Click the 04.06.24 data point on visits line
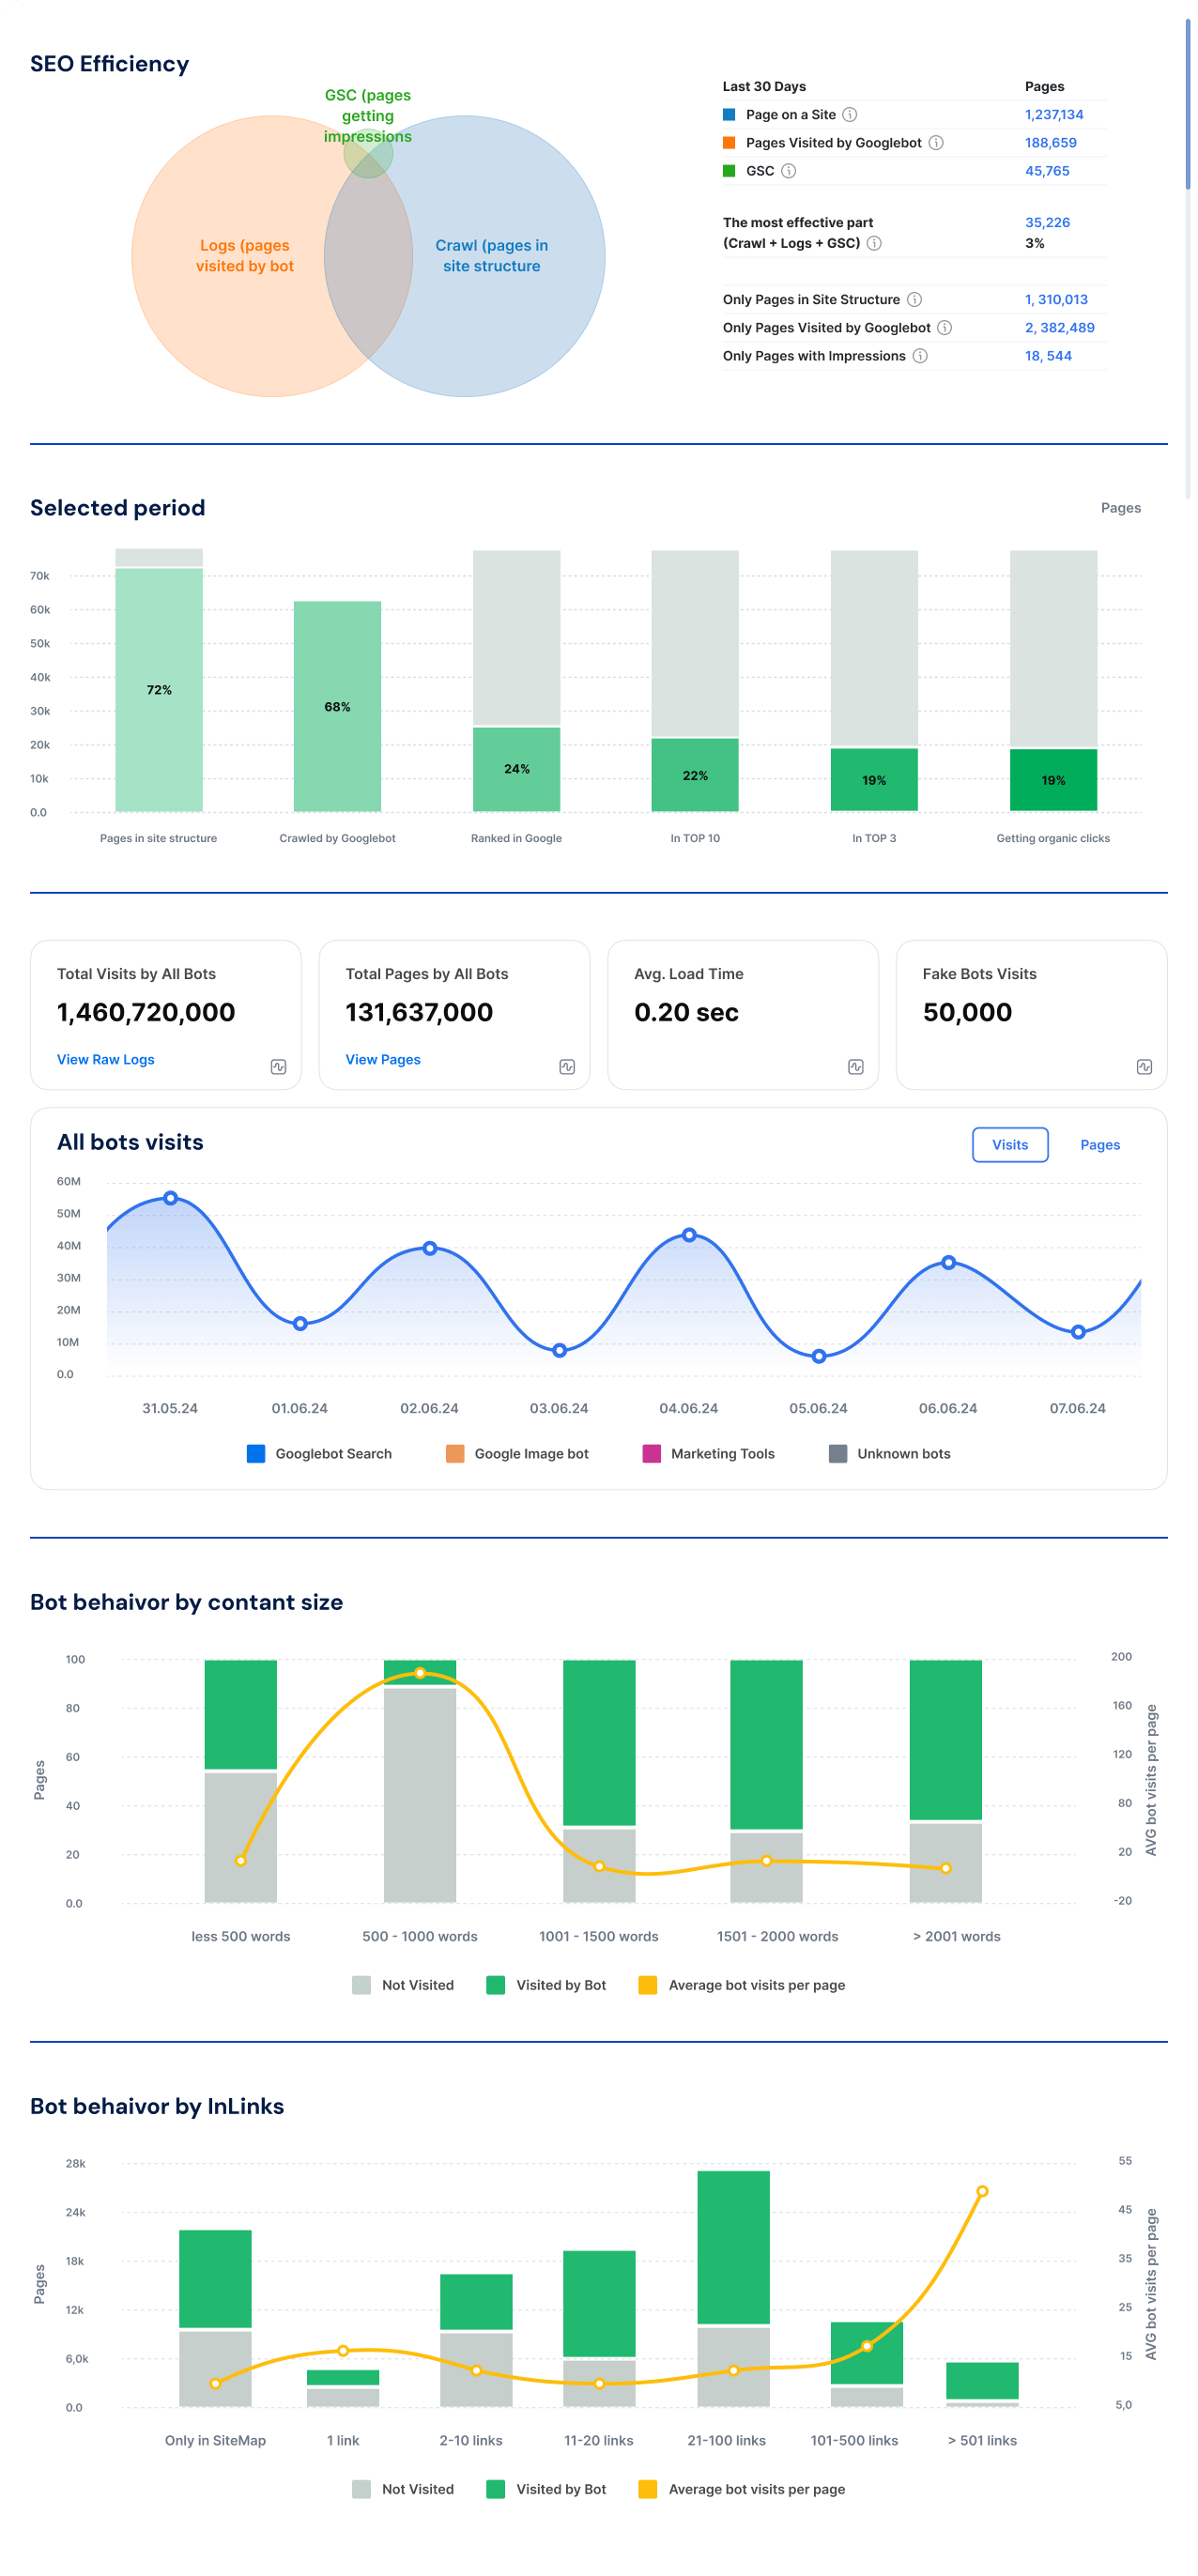The height and width of the screenshot is (2576, 1198). pyautogui.click(x=689, y=1235)
